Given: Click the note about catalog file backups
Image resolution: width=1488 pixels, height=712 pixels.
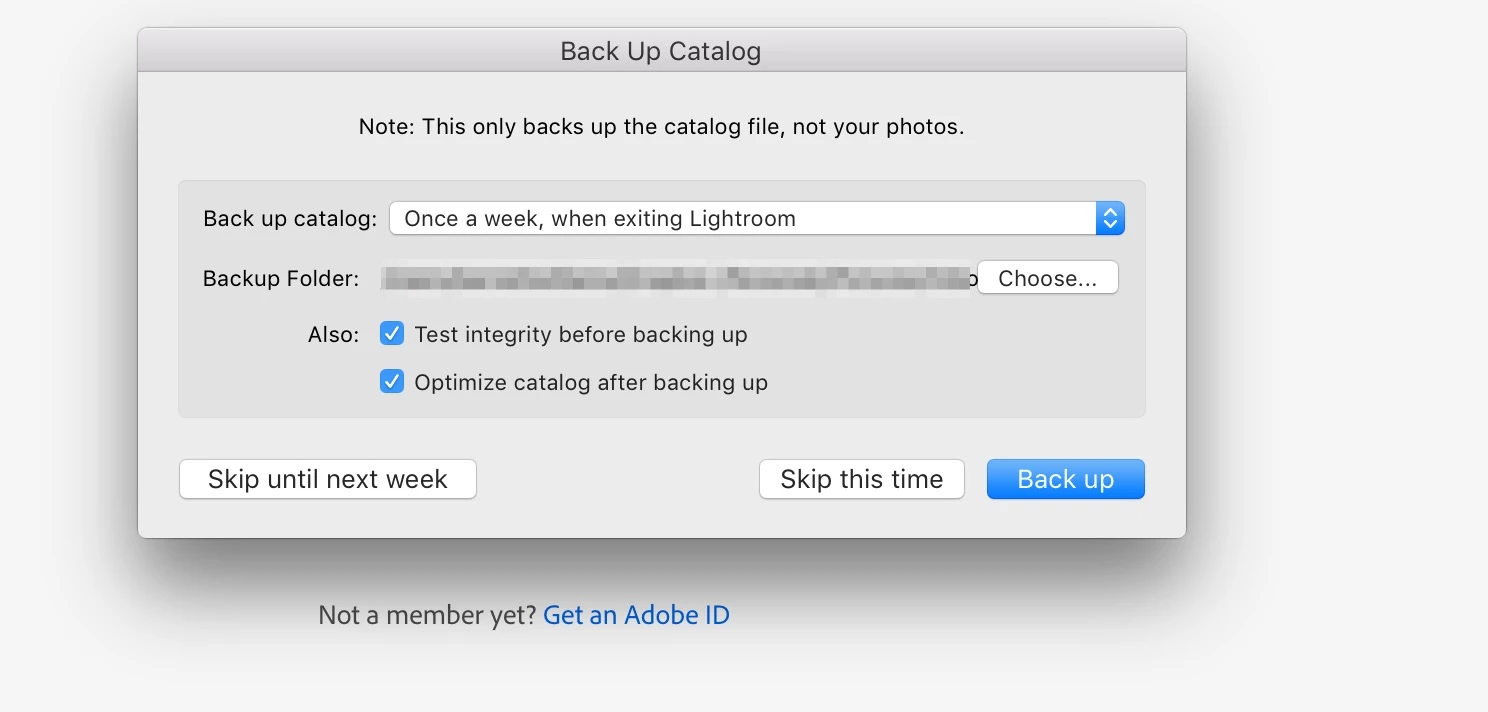Looking at the screenshot, I should [661, 127].
